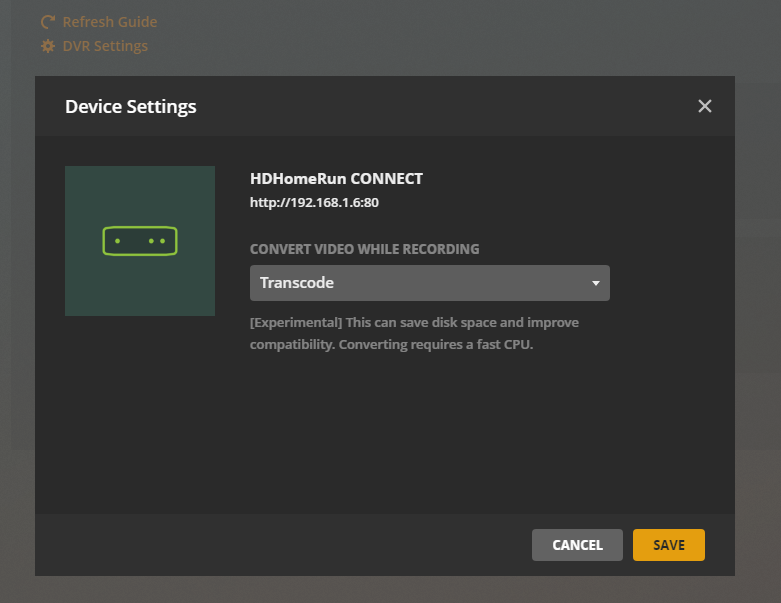Click the DVR Settings gear icon
This screenshot has height=603, width=781.
[48, 46]
